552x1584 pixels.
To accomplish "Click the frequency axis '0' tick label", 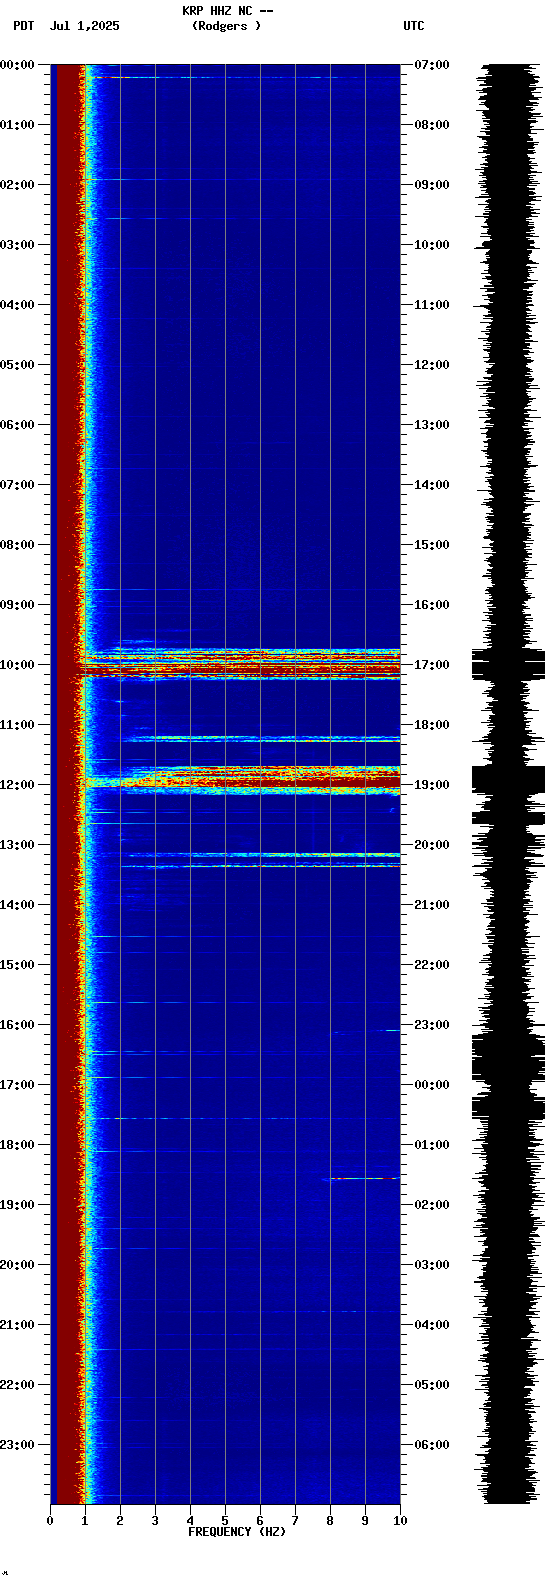I will (50, 1521).
